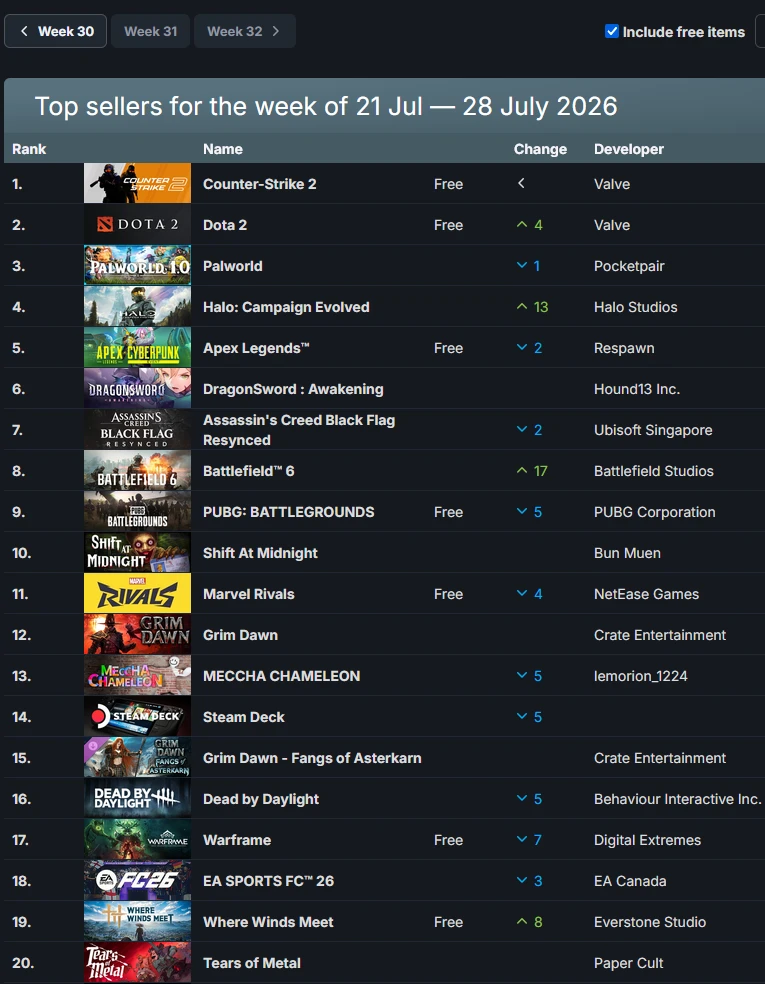Click the PUBG Corporation developer name
The height and width of the screenshot is (984, 765).
point(655,512)
